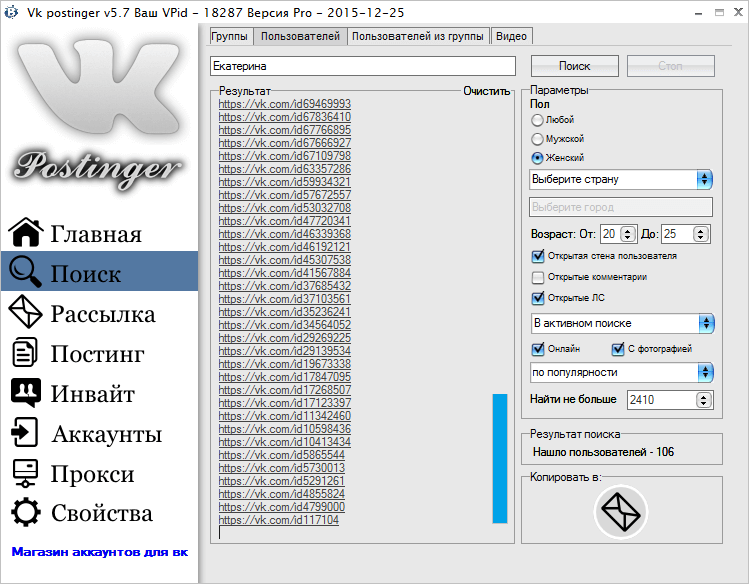Toggle Открытая стена пользователя checkbox
Viewport: 749px width, 584px height.
click(x=538, y=256)
